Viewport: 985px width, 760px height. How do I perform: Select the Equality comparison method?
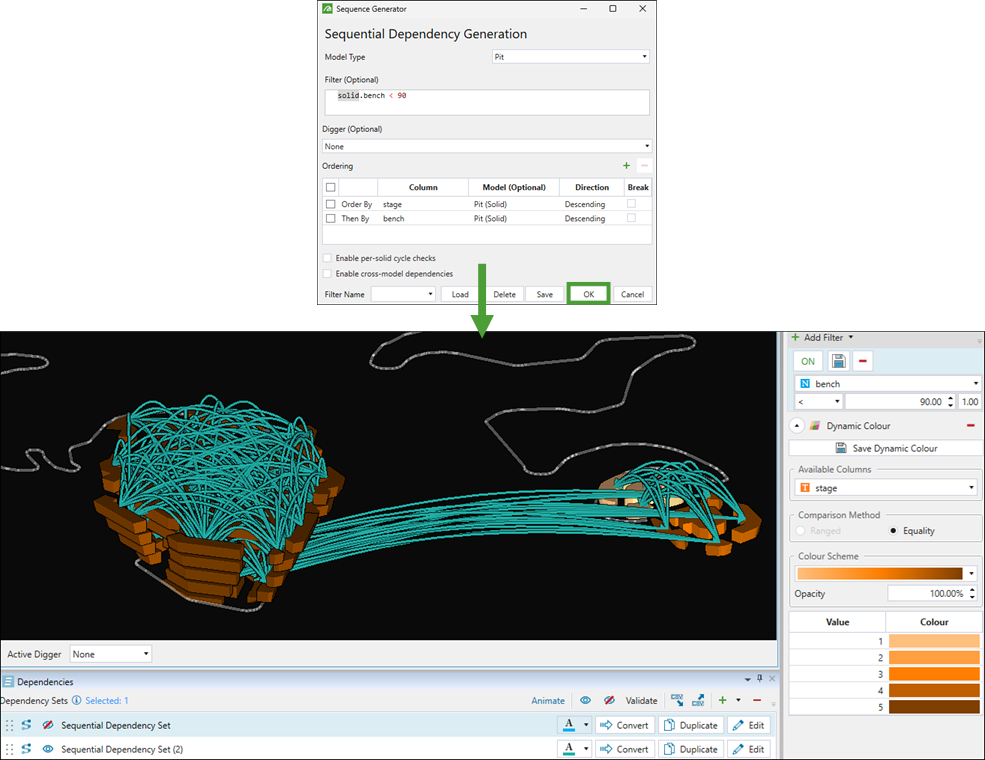coord(894,531)
